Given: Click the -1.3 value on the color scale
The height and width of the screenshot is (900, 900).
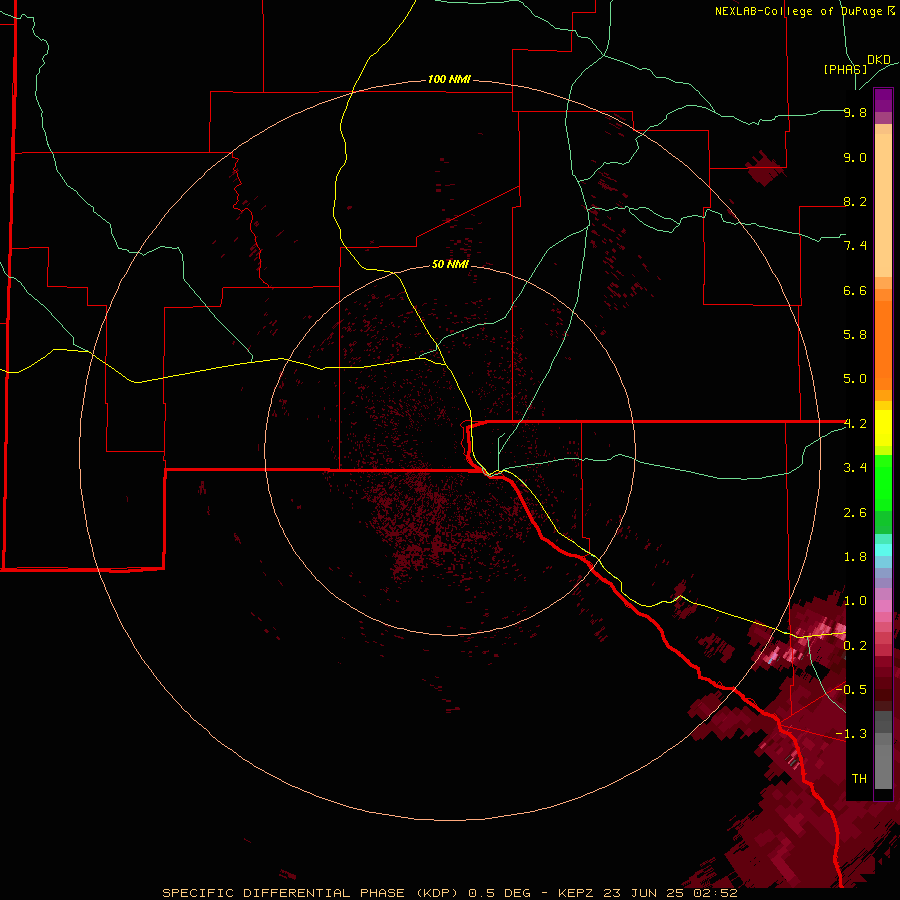Looking at the screenshot, I should (851, 734).
